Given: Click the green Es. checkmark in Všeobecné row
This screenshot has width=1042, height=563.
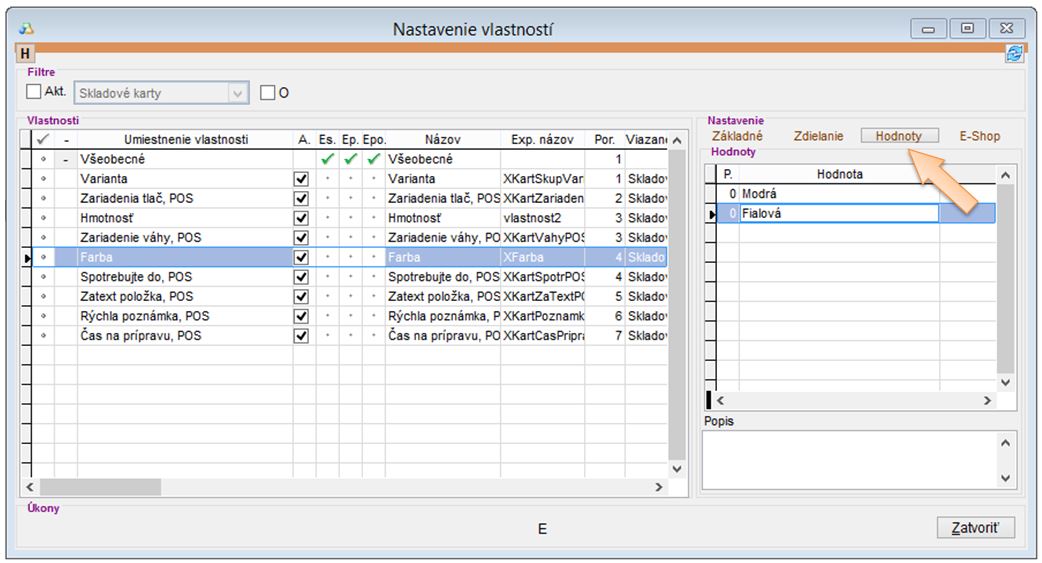Looking at the screenshot, I should coord(327,159).
